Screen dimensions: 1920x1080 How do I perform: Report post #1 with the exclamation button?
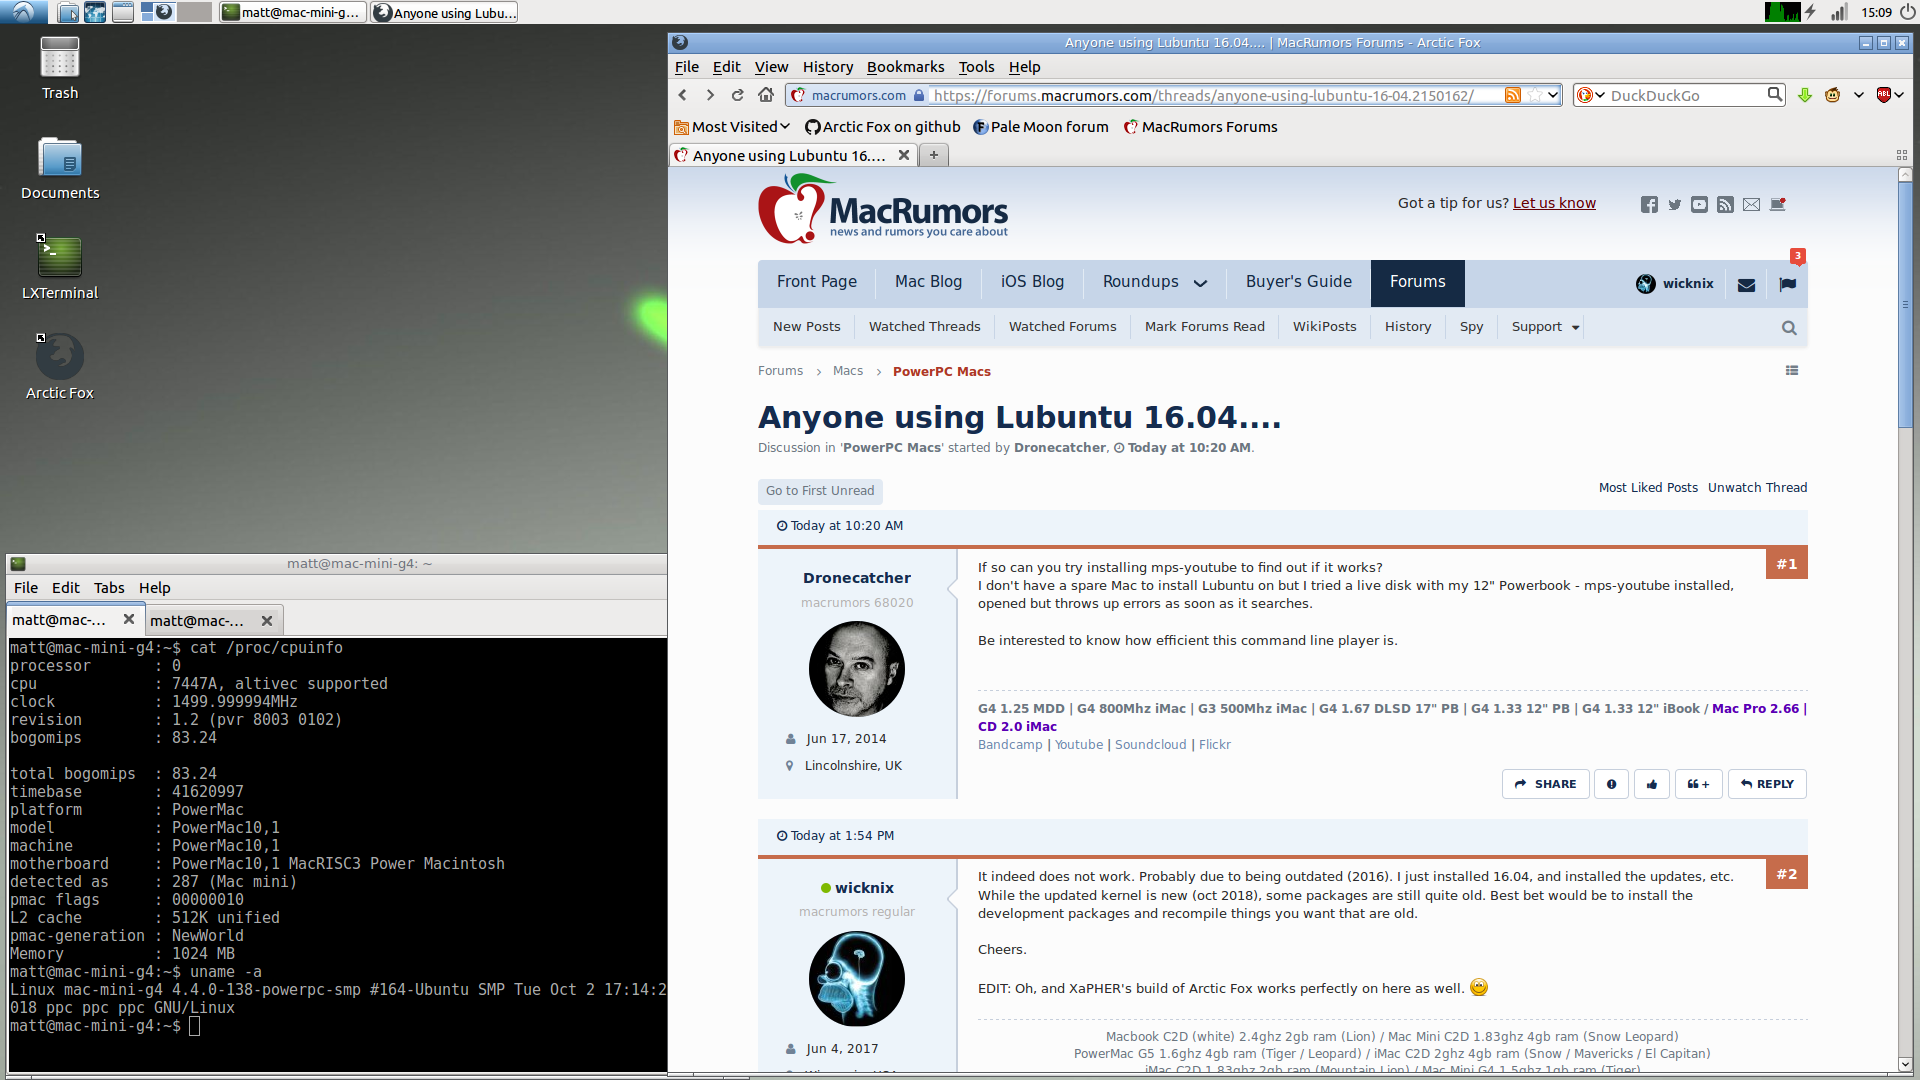1611,784
